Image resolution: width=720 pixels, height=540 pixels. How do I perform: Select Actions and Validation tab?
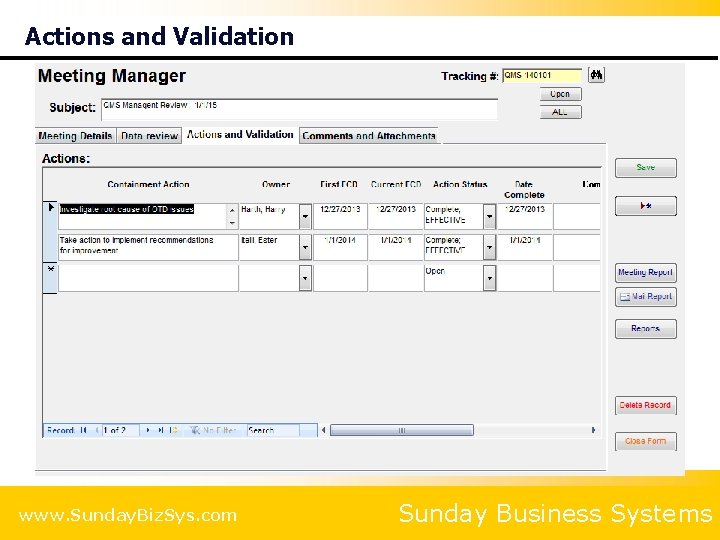pos(240,135)
